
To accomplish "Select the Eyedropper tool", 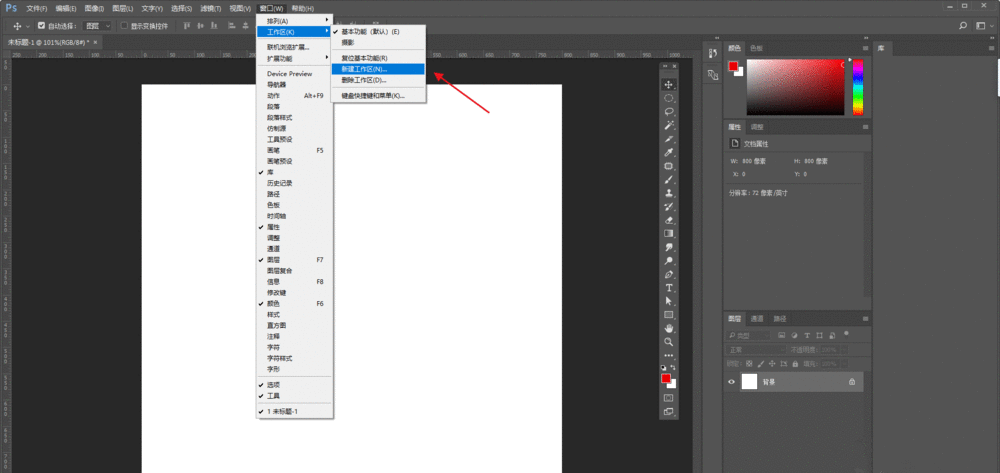I will pyautogui.click(x=669, y=152).
